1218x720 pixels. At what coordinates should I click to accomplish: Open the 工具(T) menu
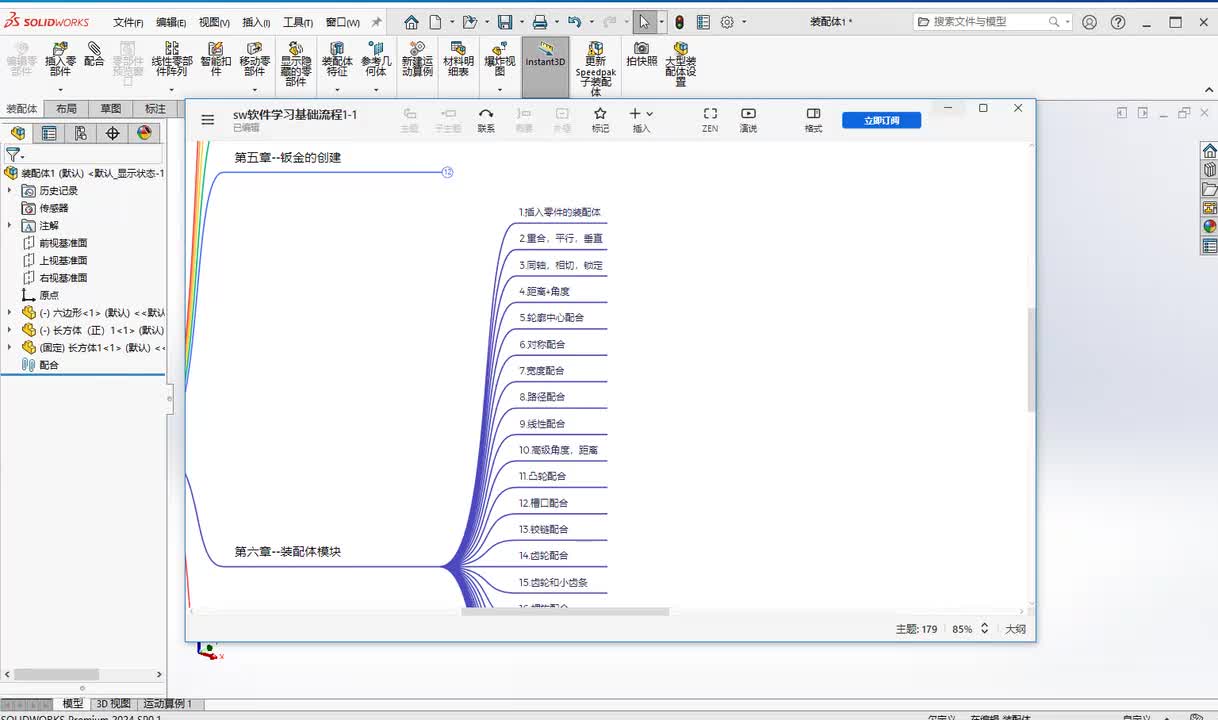click(x=297, y=22)
